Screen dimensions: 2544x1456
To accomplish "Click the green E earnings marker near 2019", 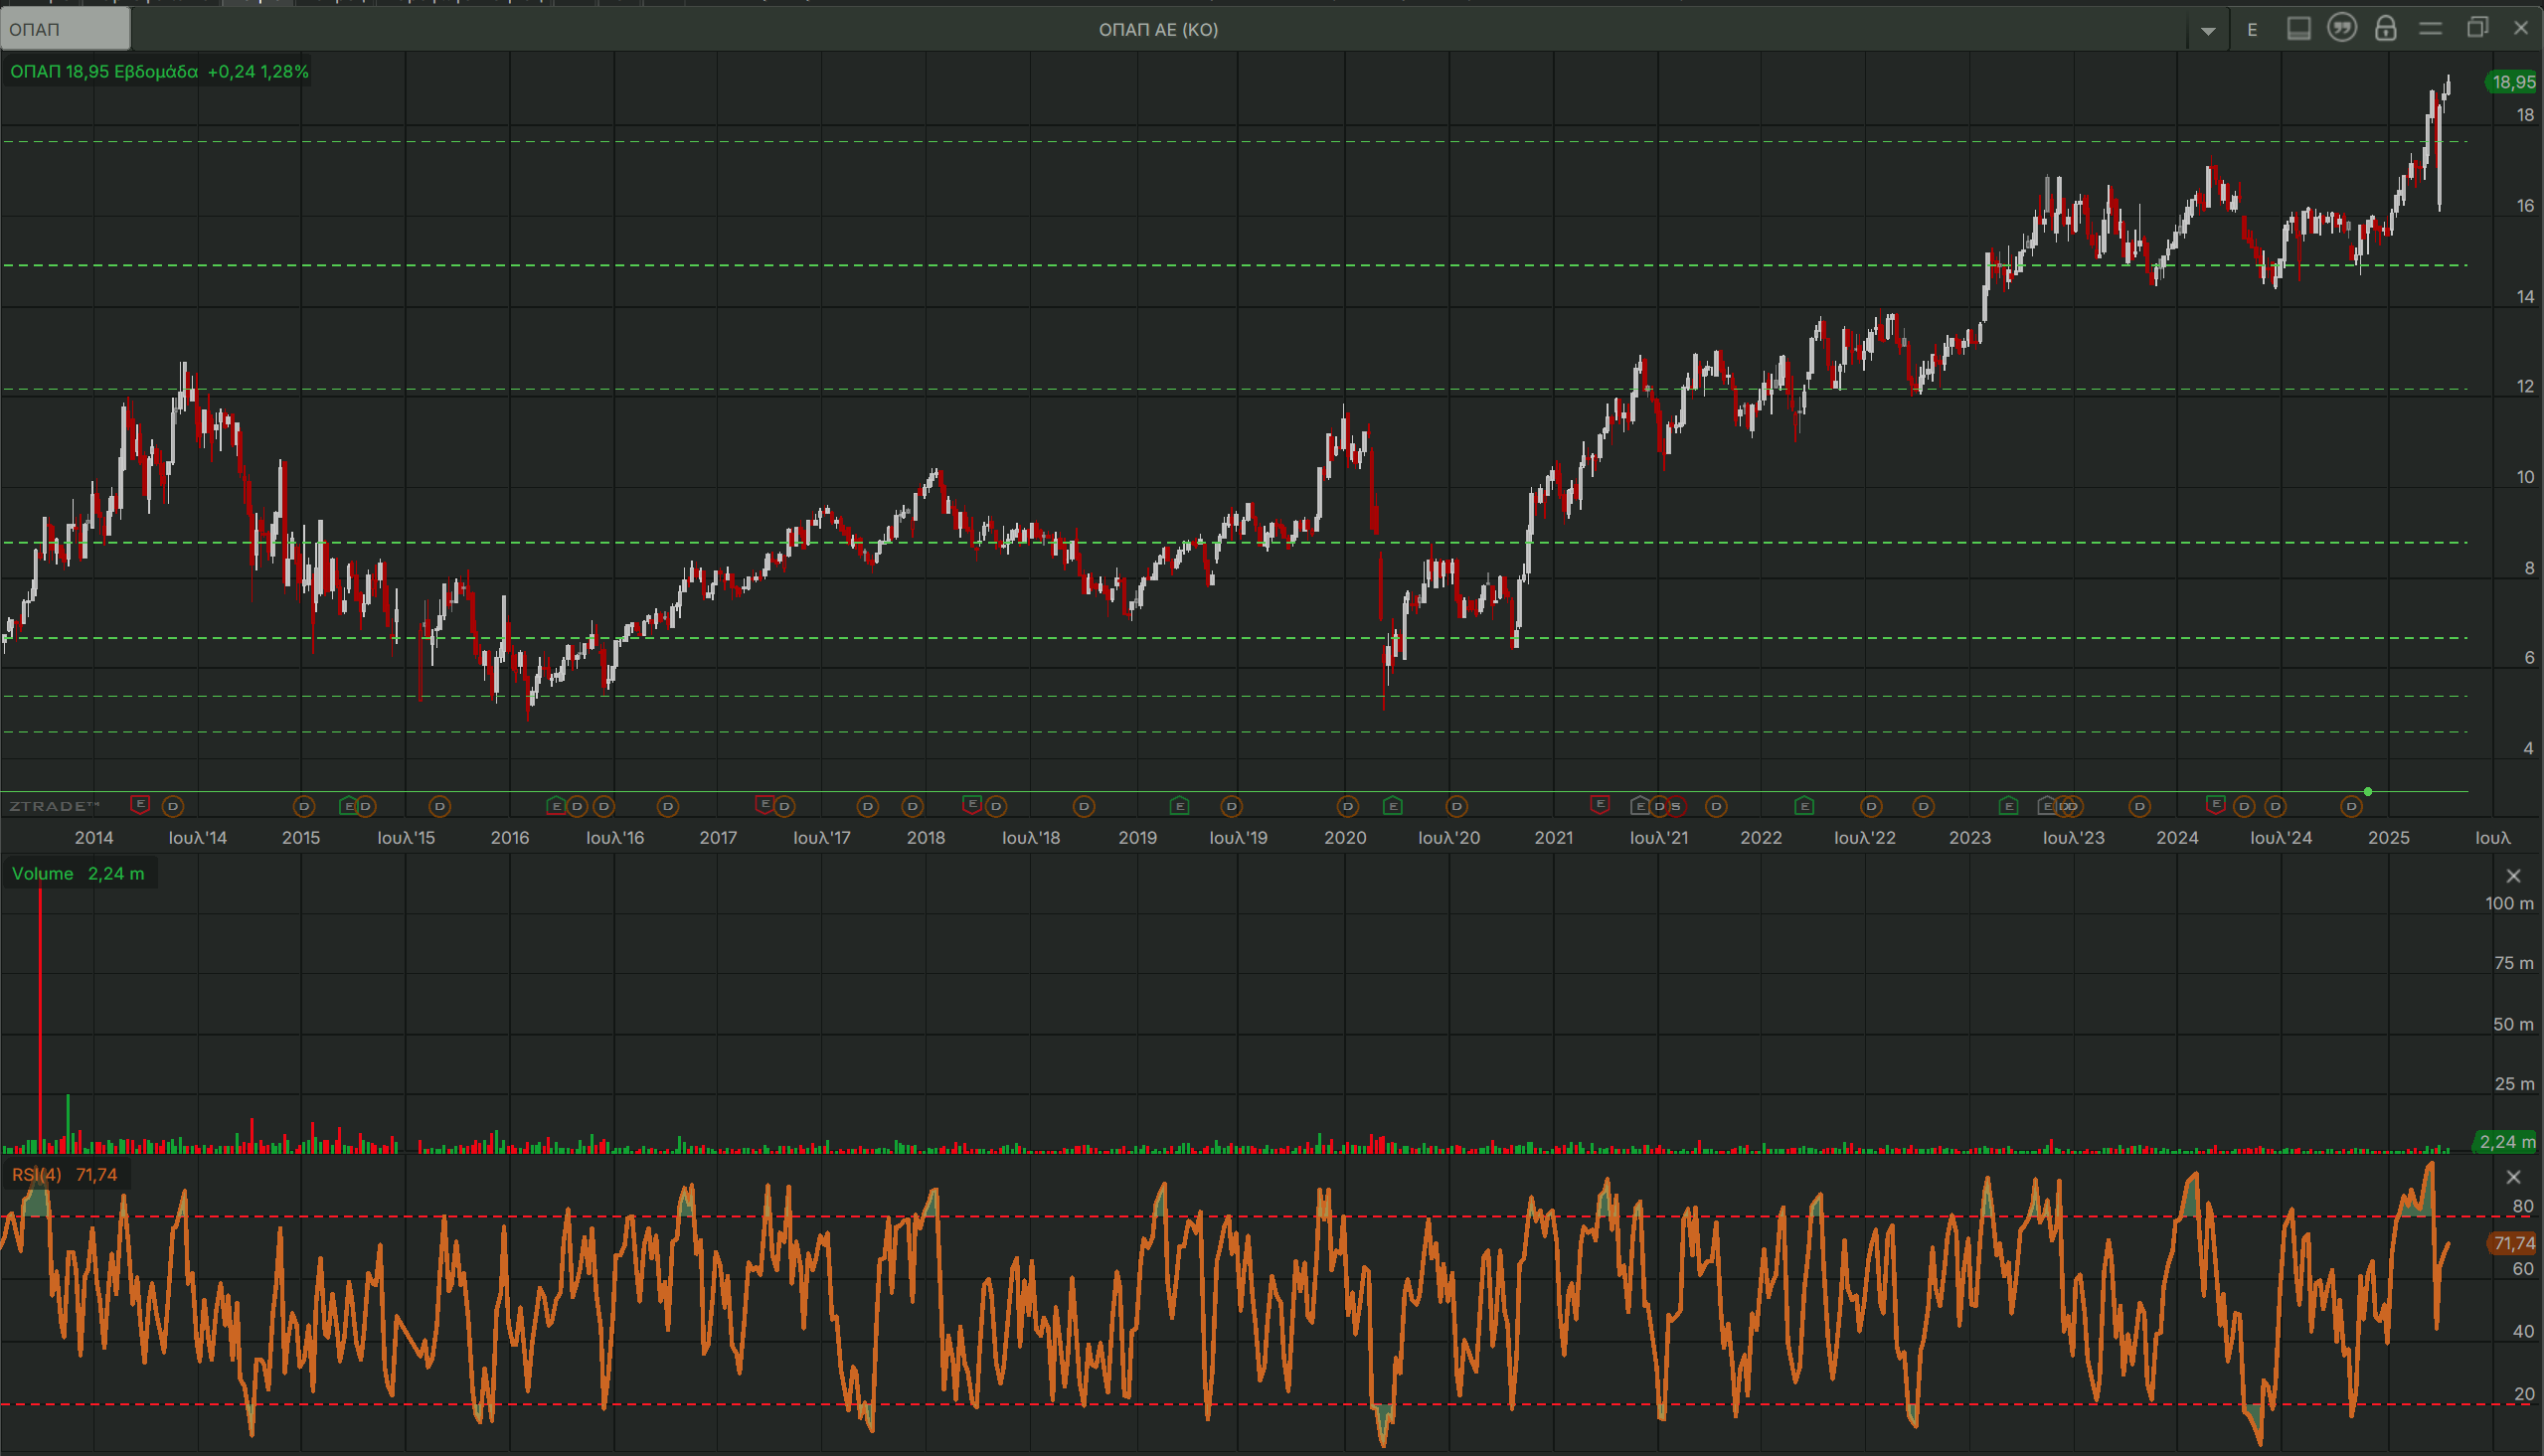I will pyautogui.click(x=1179, y=806).
